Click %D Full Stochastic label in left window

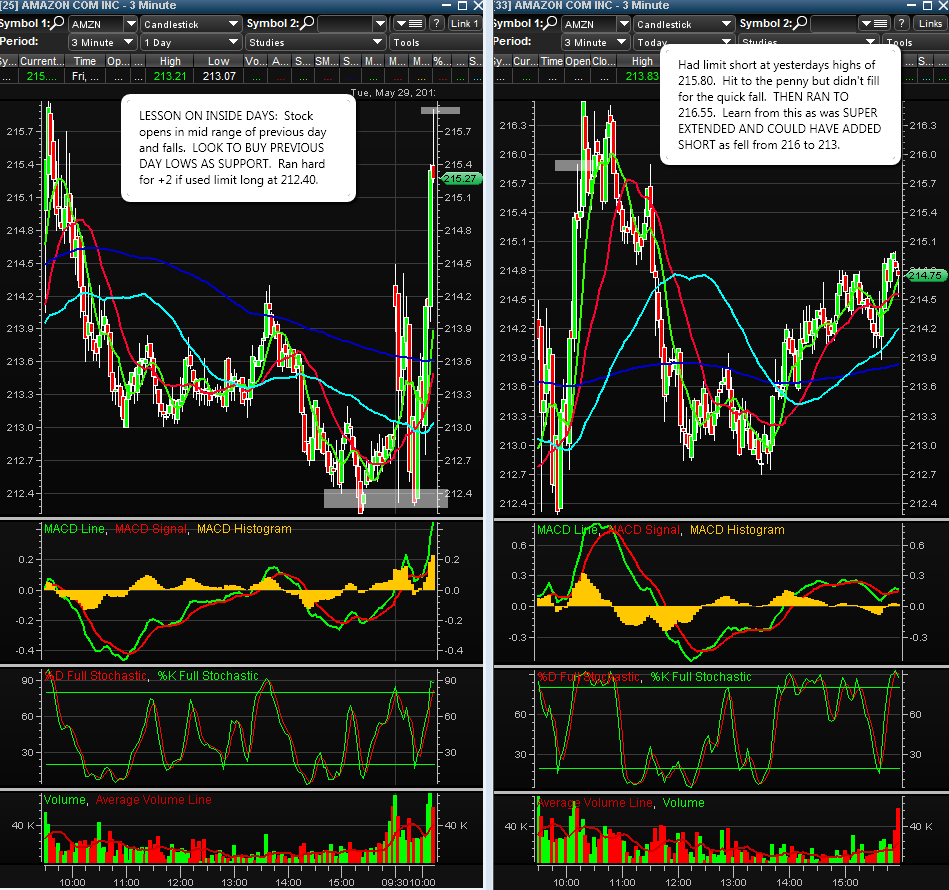coord(96,676)
